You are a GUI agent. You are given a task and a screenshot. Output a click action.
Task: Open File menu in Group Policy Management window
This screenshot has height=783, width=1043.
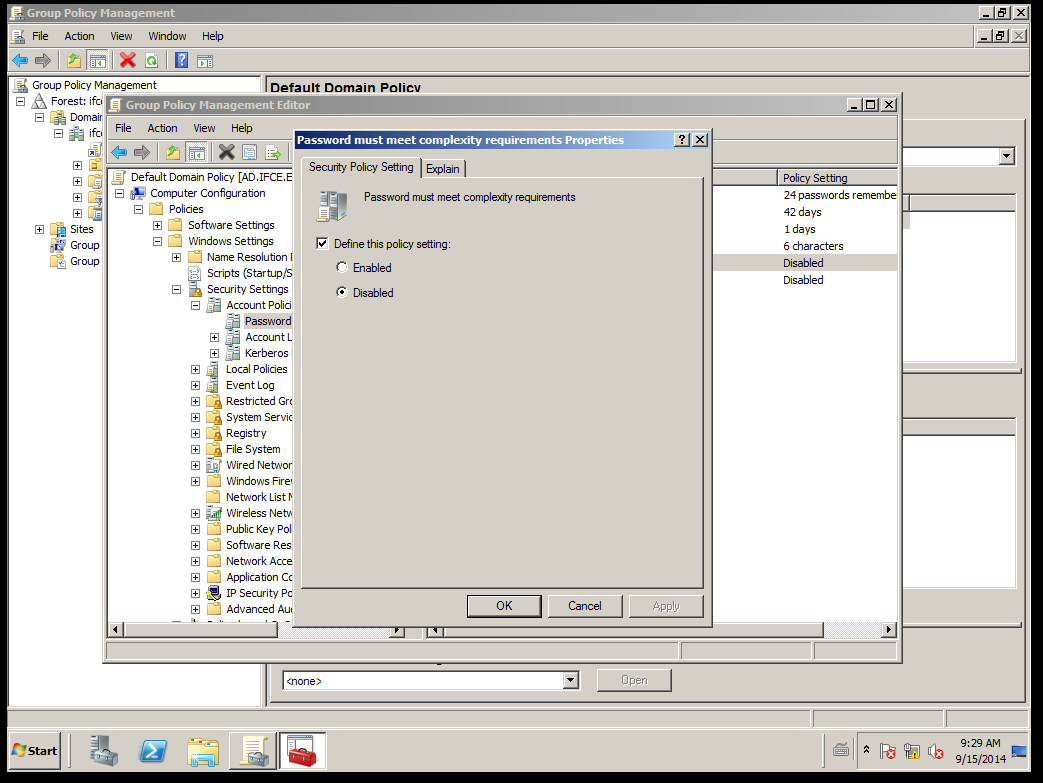click(x=40, y=36)
